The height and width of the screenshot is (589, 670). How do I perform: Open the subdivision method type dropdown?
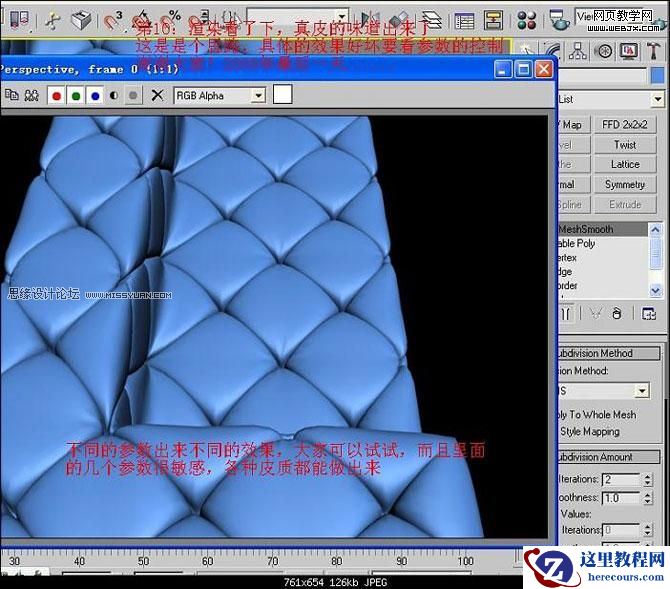click(642, 391)
